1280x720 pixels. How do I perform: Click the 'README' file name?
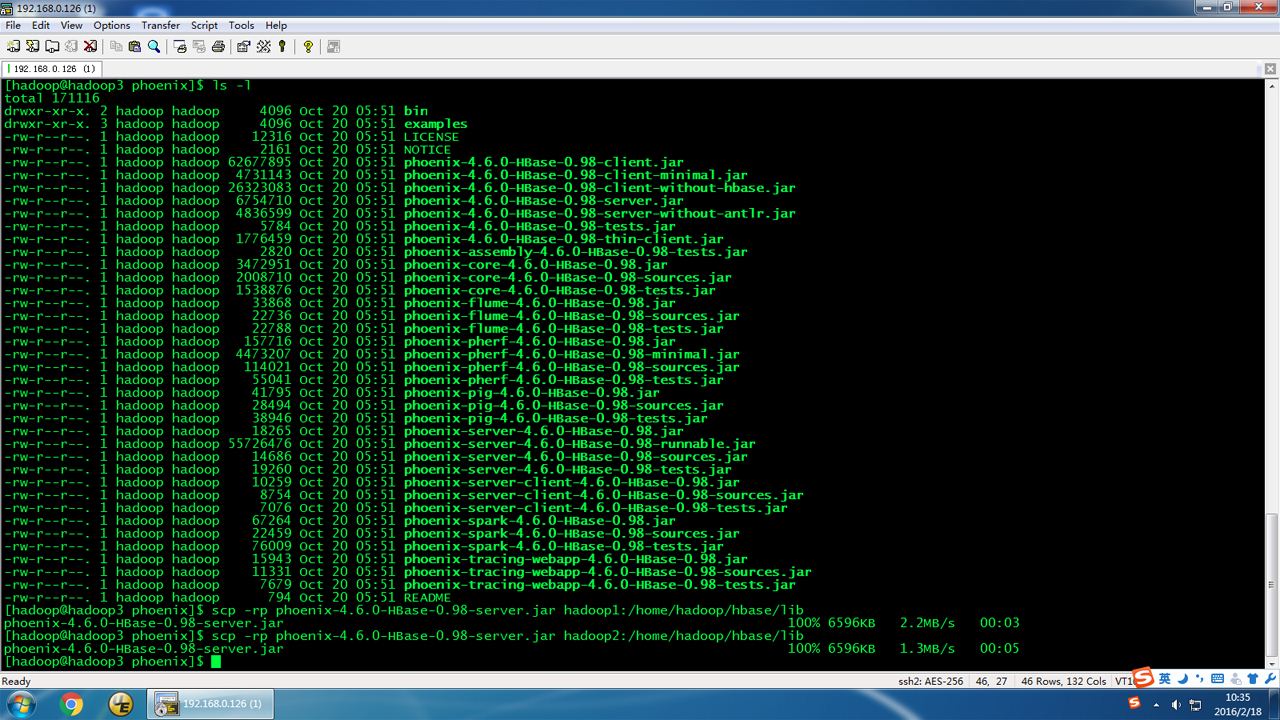point(427,598)
